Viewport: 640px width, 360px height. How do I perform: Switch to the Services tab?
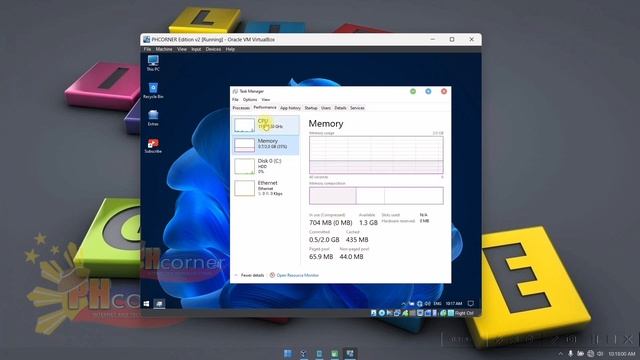[357, 108]
